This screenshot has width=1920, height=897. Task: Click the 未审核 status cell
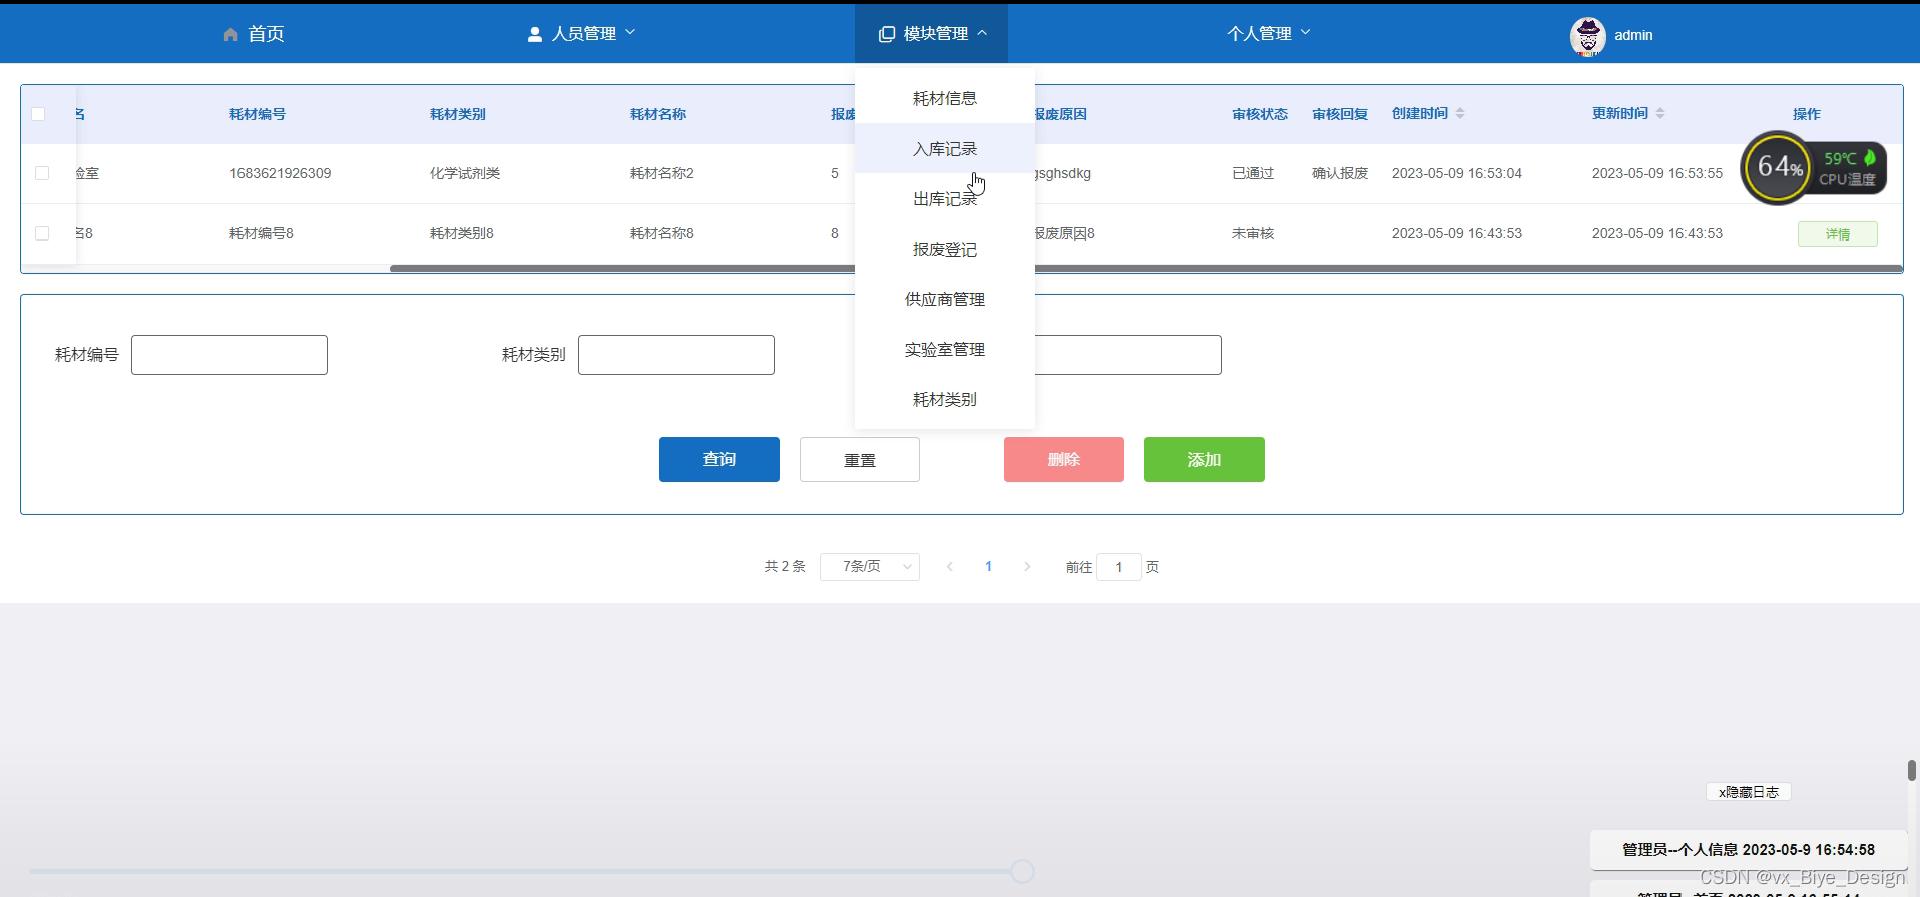1253,233
